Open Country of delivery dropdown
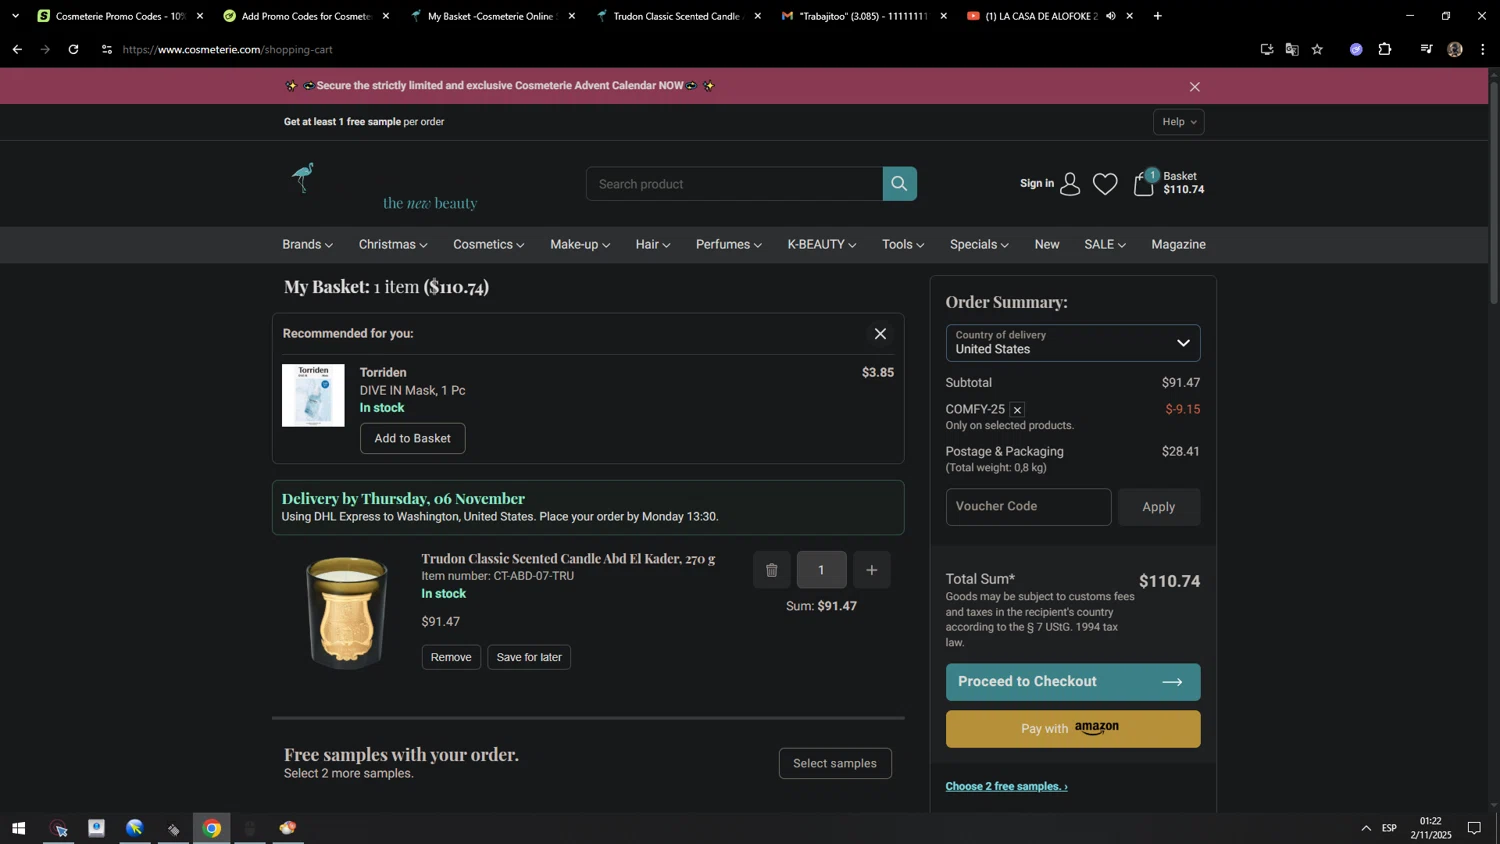The height and width of the screenshot is (844, 1500). coord(1073,343)
